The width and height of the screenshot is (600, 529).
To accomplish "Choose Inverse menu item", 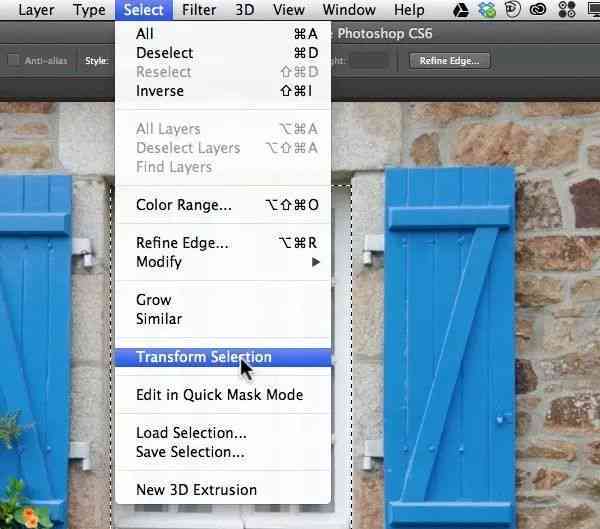I will 223,91.
